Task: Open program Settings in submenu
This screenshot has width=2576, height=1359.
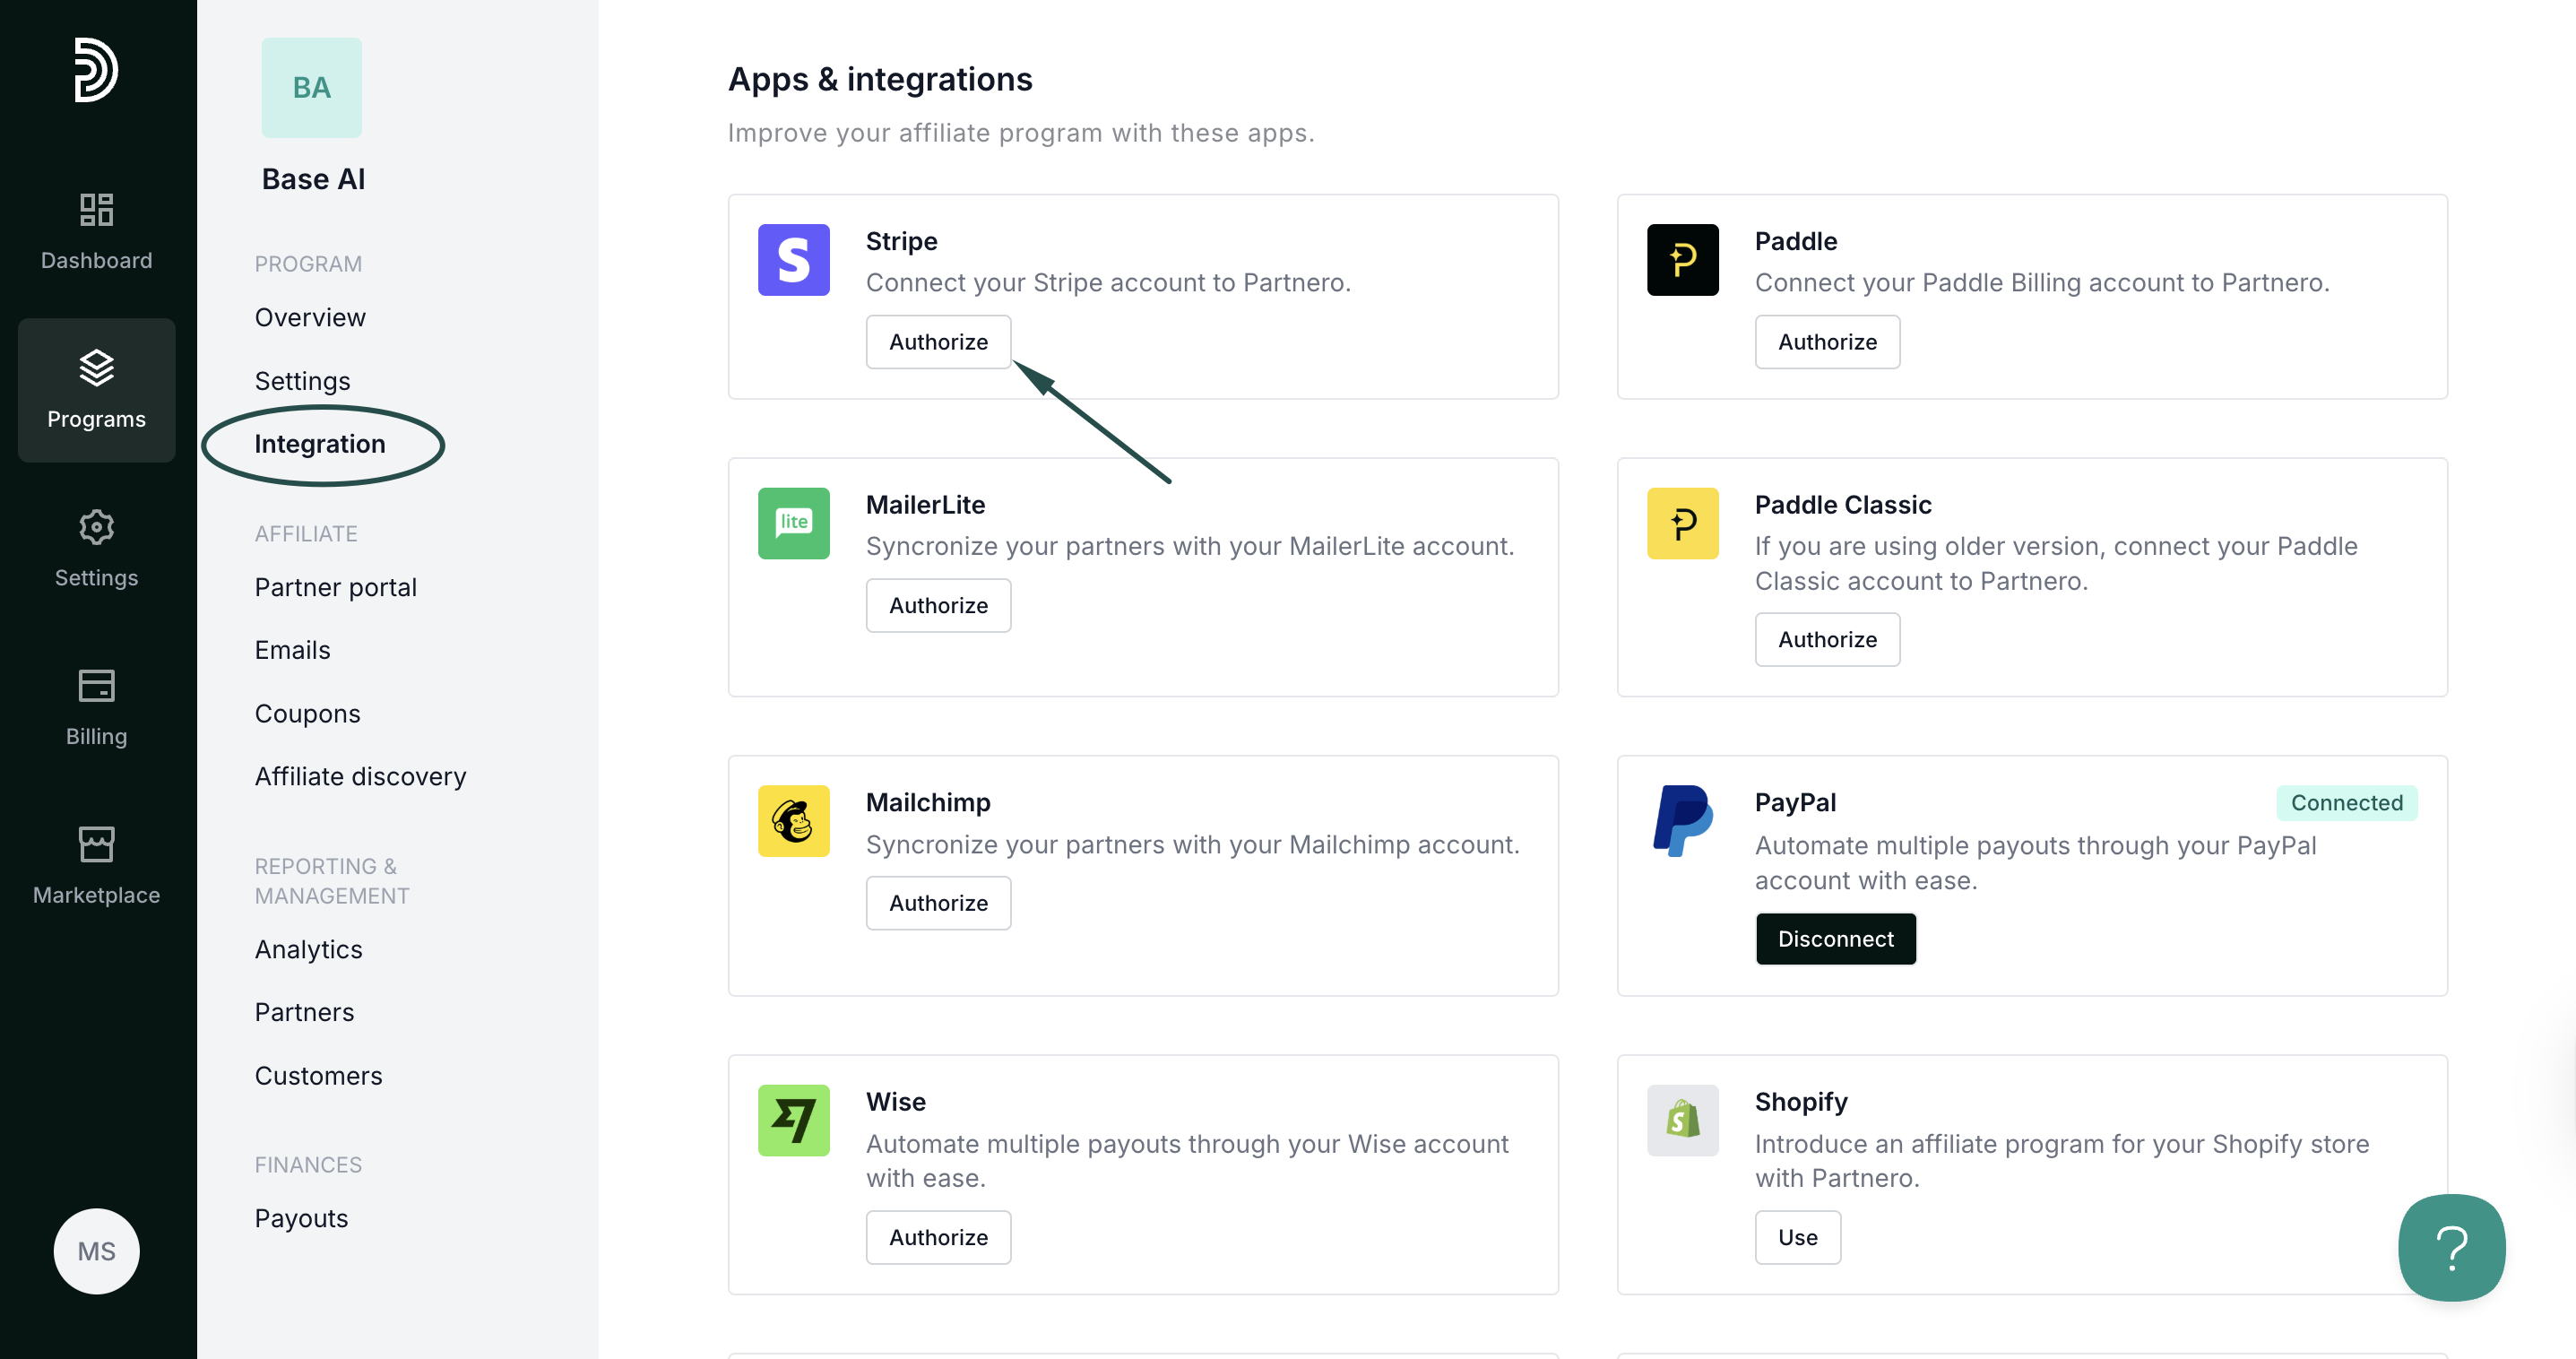Action: click(x=302, y=381)
